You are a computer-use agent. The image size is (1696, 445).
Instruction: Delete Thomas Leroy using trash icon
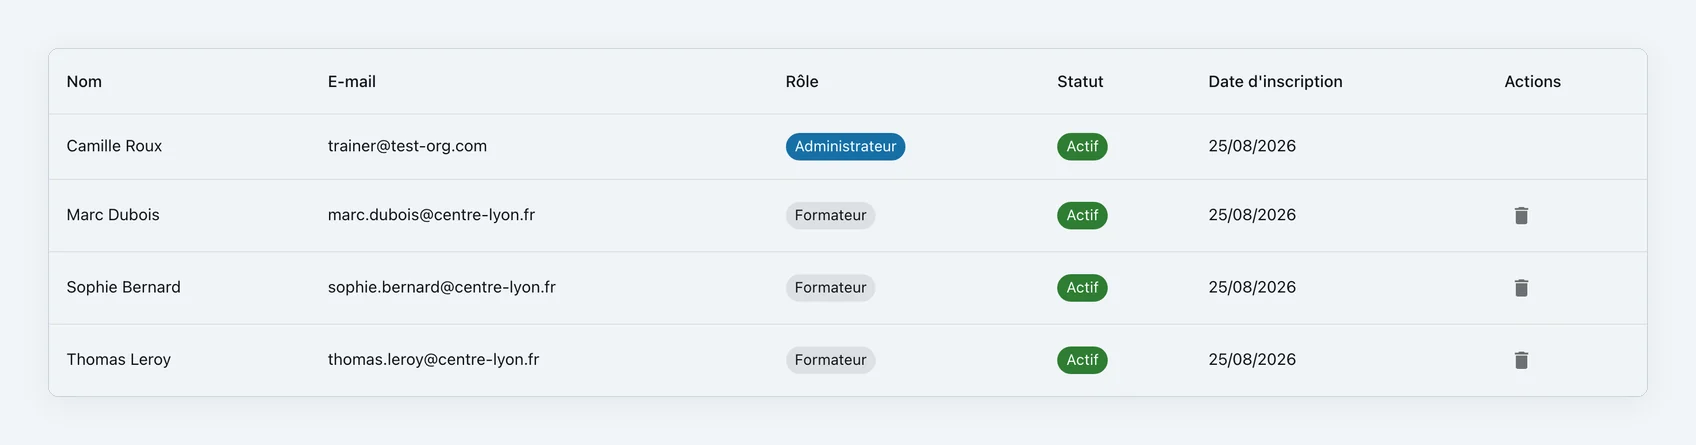1521,360
